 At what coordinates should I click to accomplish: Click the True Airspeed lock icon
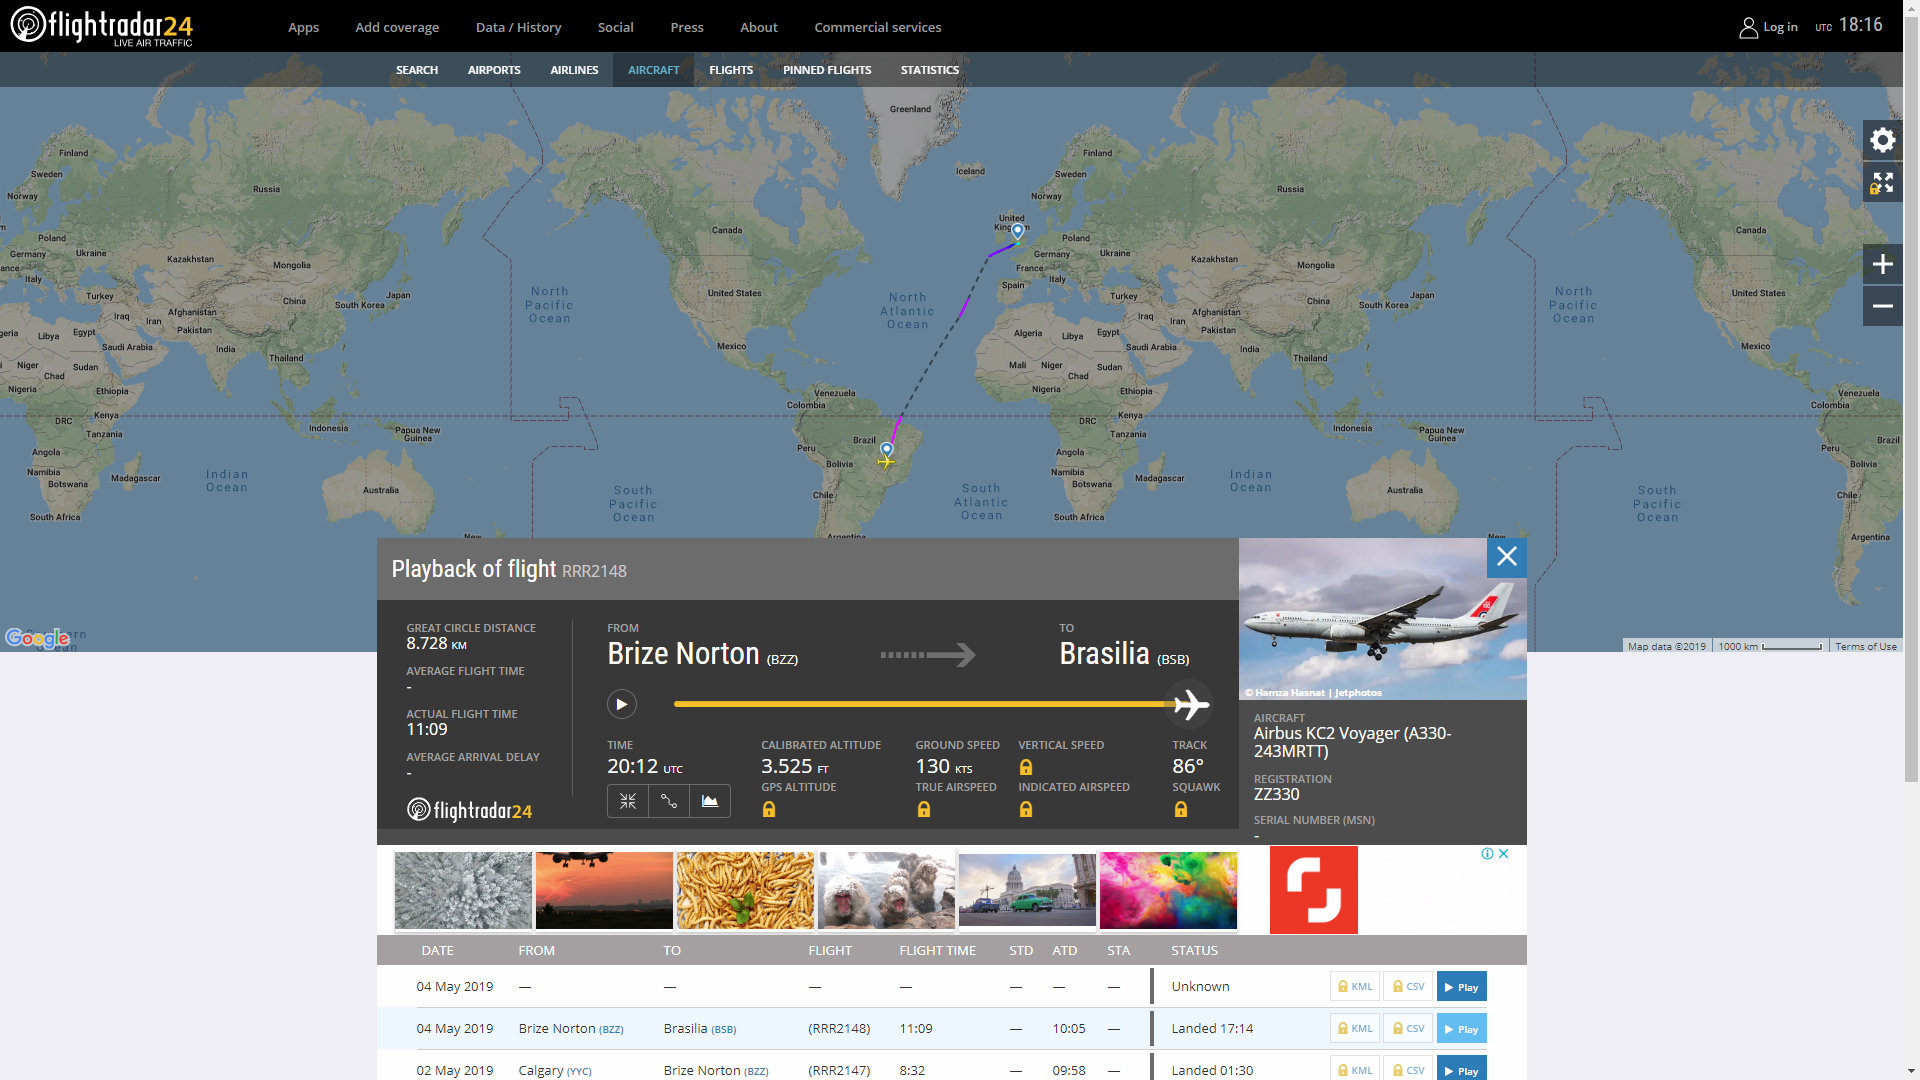click(924, 810)
